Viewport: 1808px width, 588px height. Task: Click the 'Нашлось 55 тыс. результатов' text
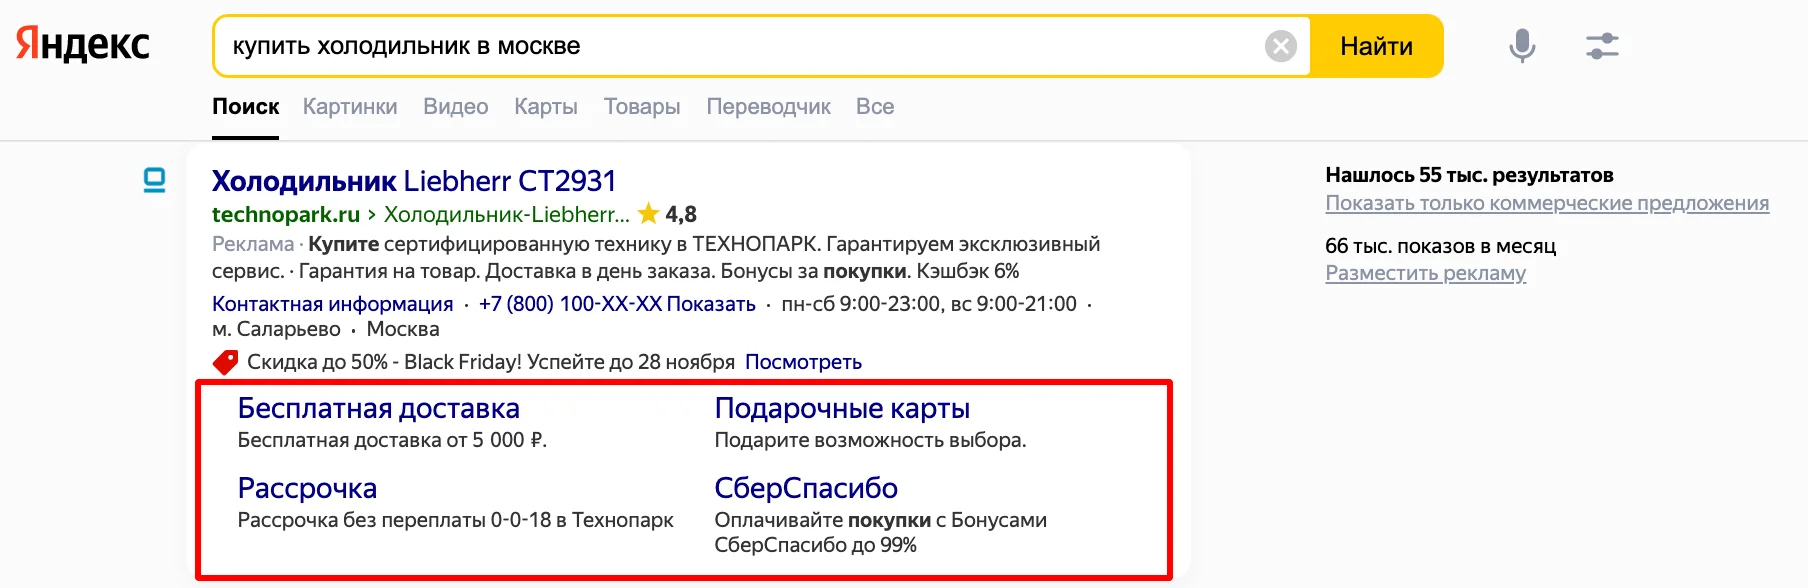[1470, 175]
